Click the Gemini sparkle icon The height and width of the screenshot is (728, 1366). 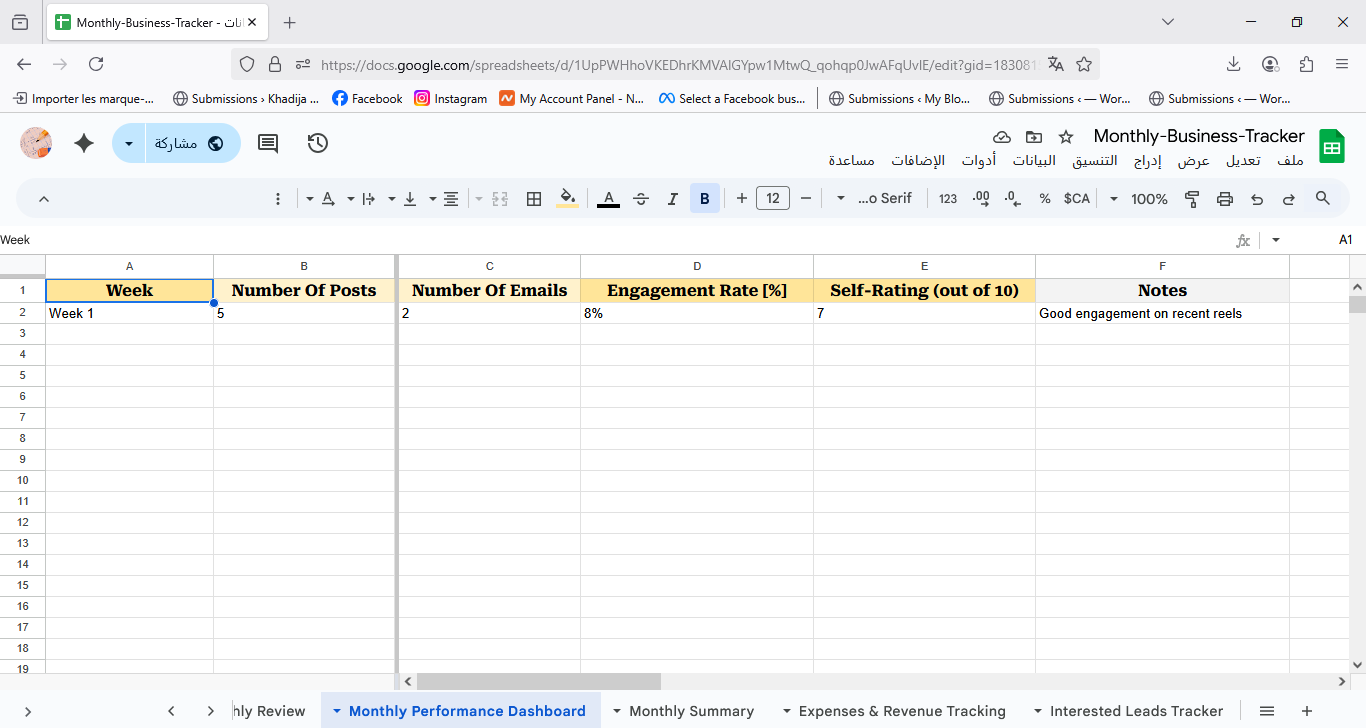[x=84, y=143]
